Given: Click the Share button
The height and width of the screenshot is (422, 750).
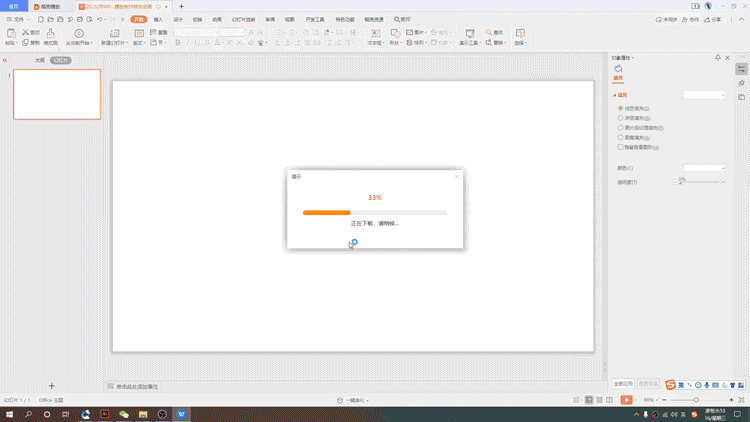Looking at the screenshot, I should coord(713,20).
